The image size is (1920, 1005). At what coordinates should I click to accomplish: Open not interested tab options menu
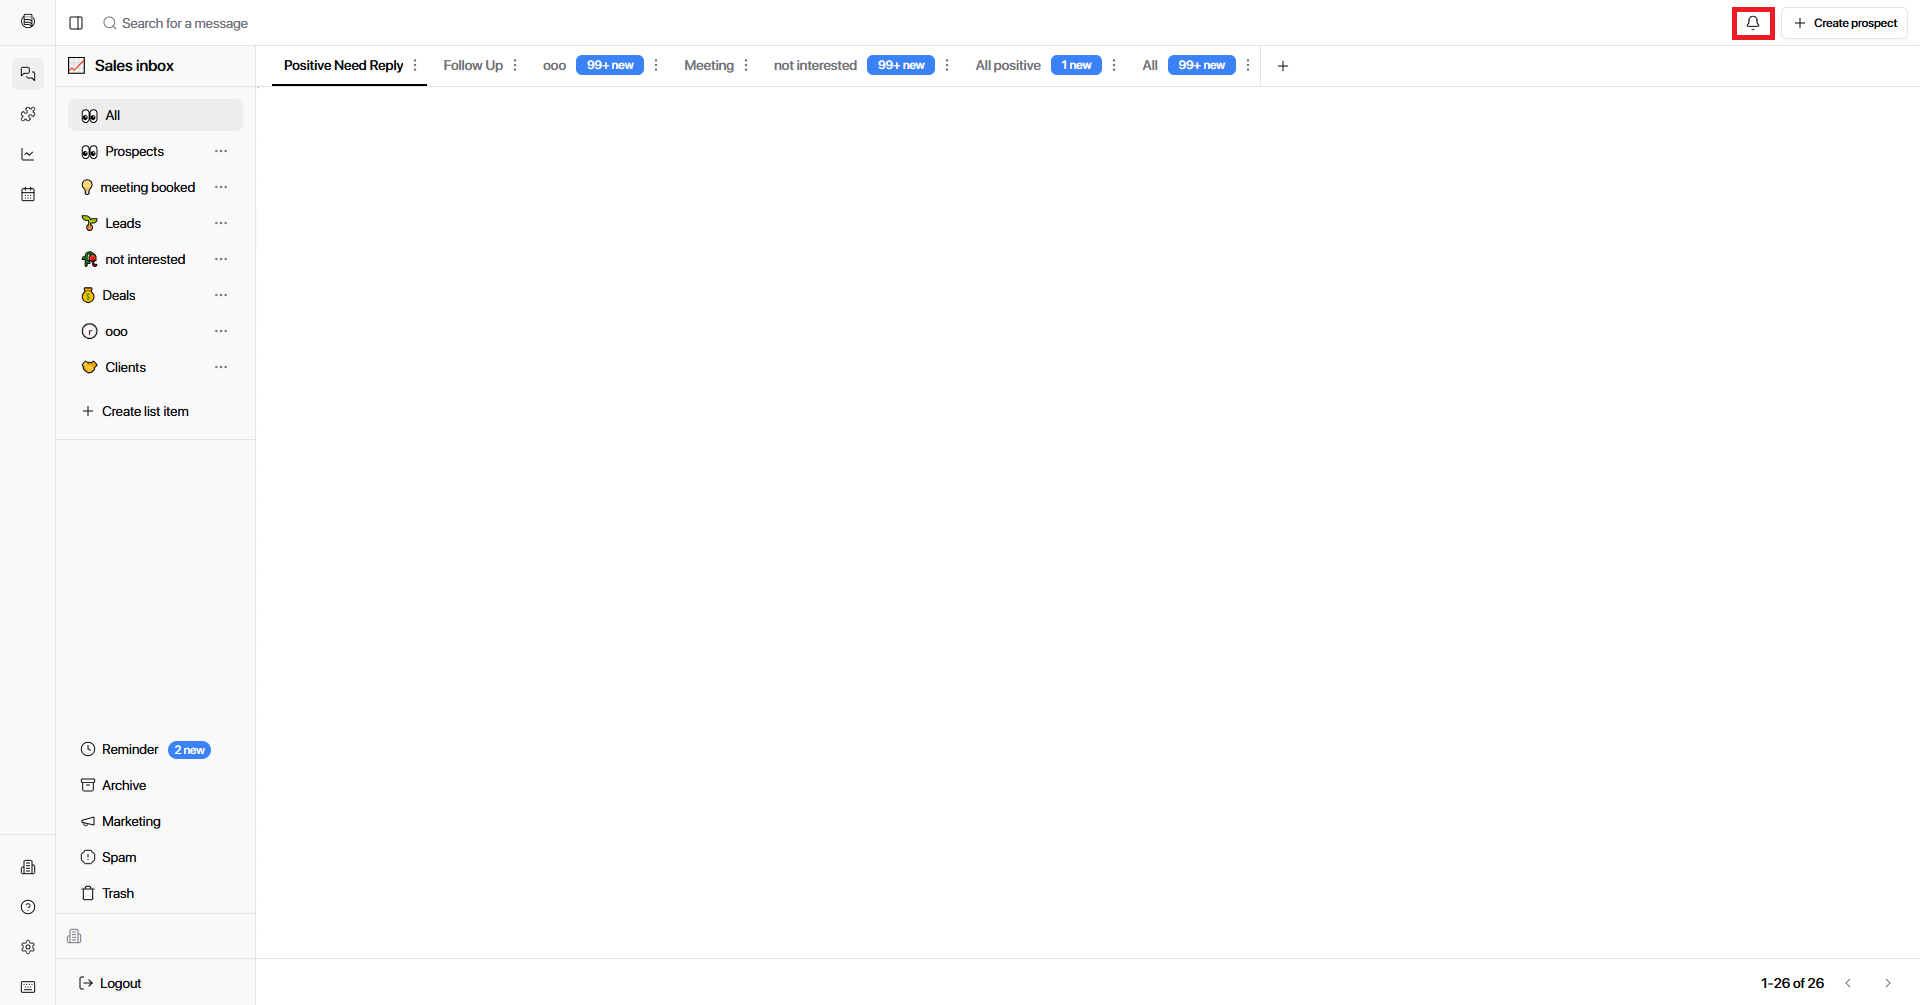pos(947,65)
